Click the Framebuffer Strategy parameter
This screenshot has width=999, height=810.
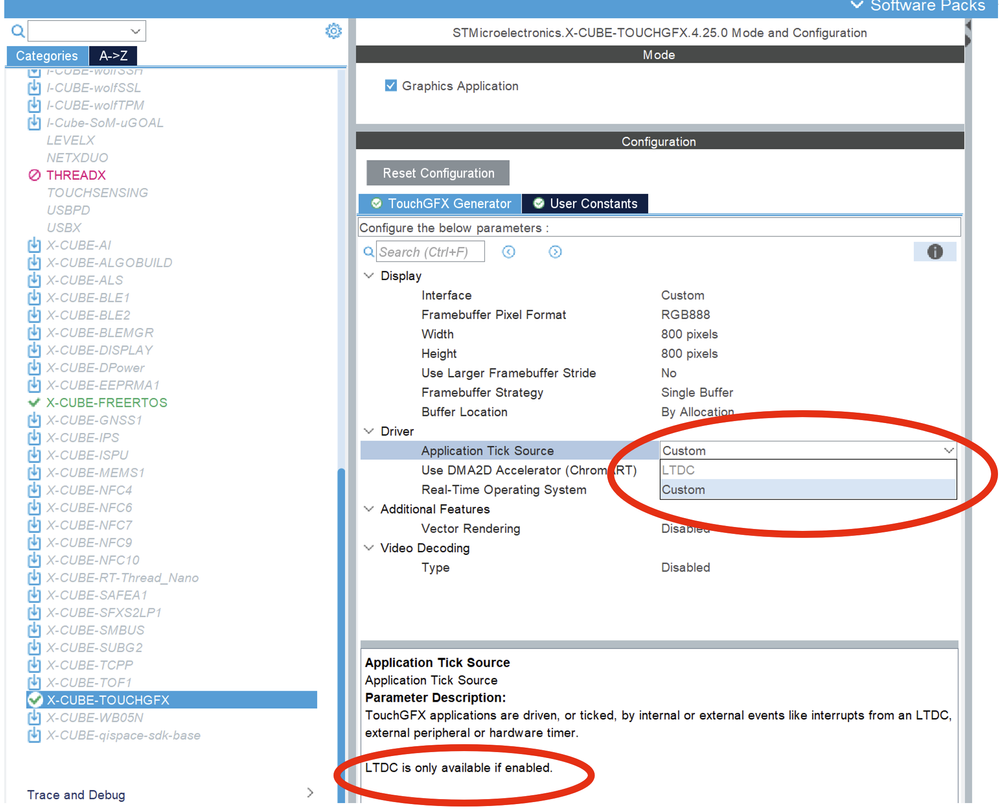[x=482, y=393]
